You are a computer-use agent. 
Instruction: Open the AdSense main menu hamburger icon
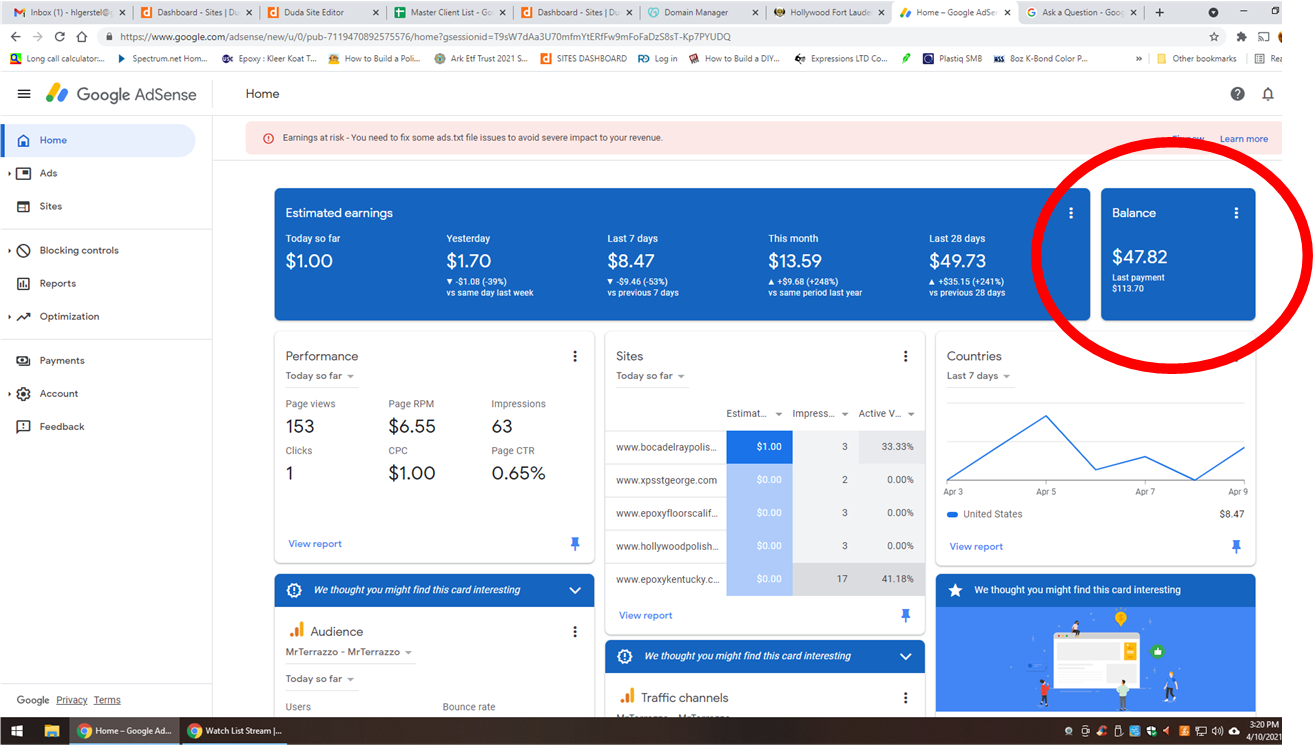[x=24, y=94]
